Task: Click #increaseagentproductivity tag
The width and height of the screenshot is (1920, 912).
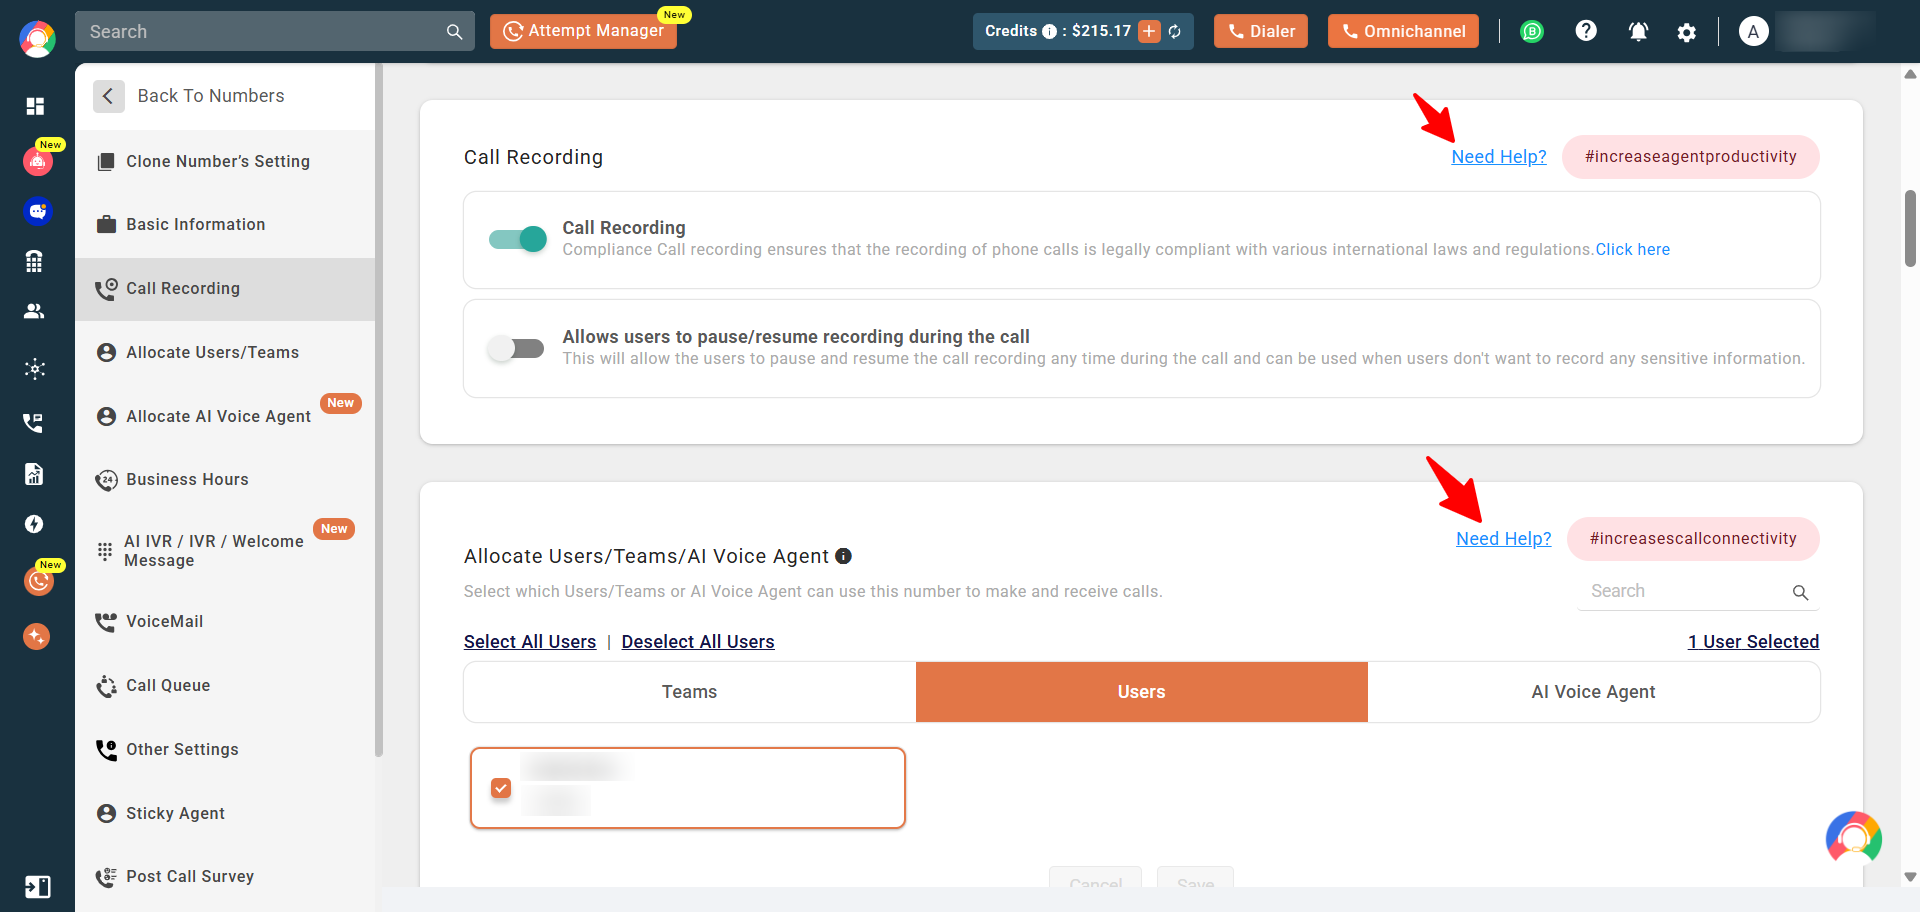Action: pos(1690,157)
